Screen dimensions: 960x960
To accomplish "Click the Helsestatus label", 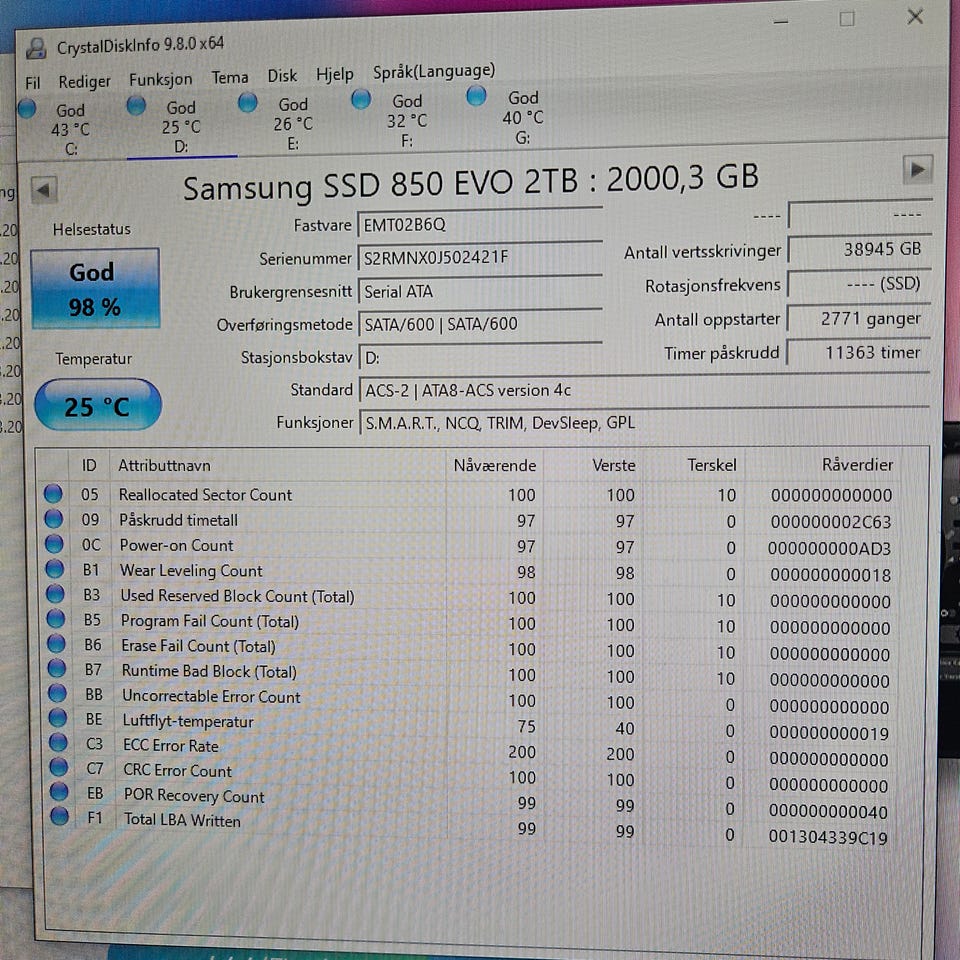I will click(x=92, y=230).
